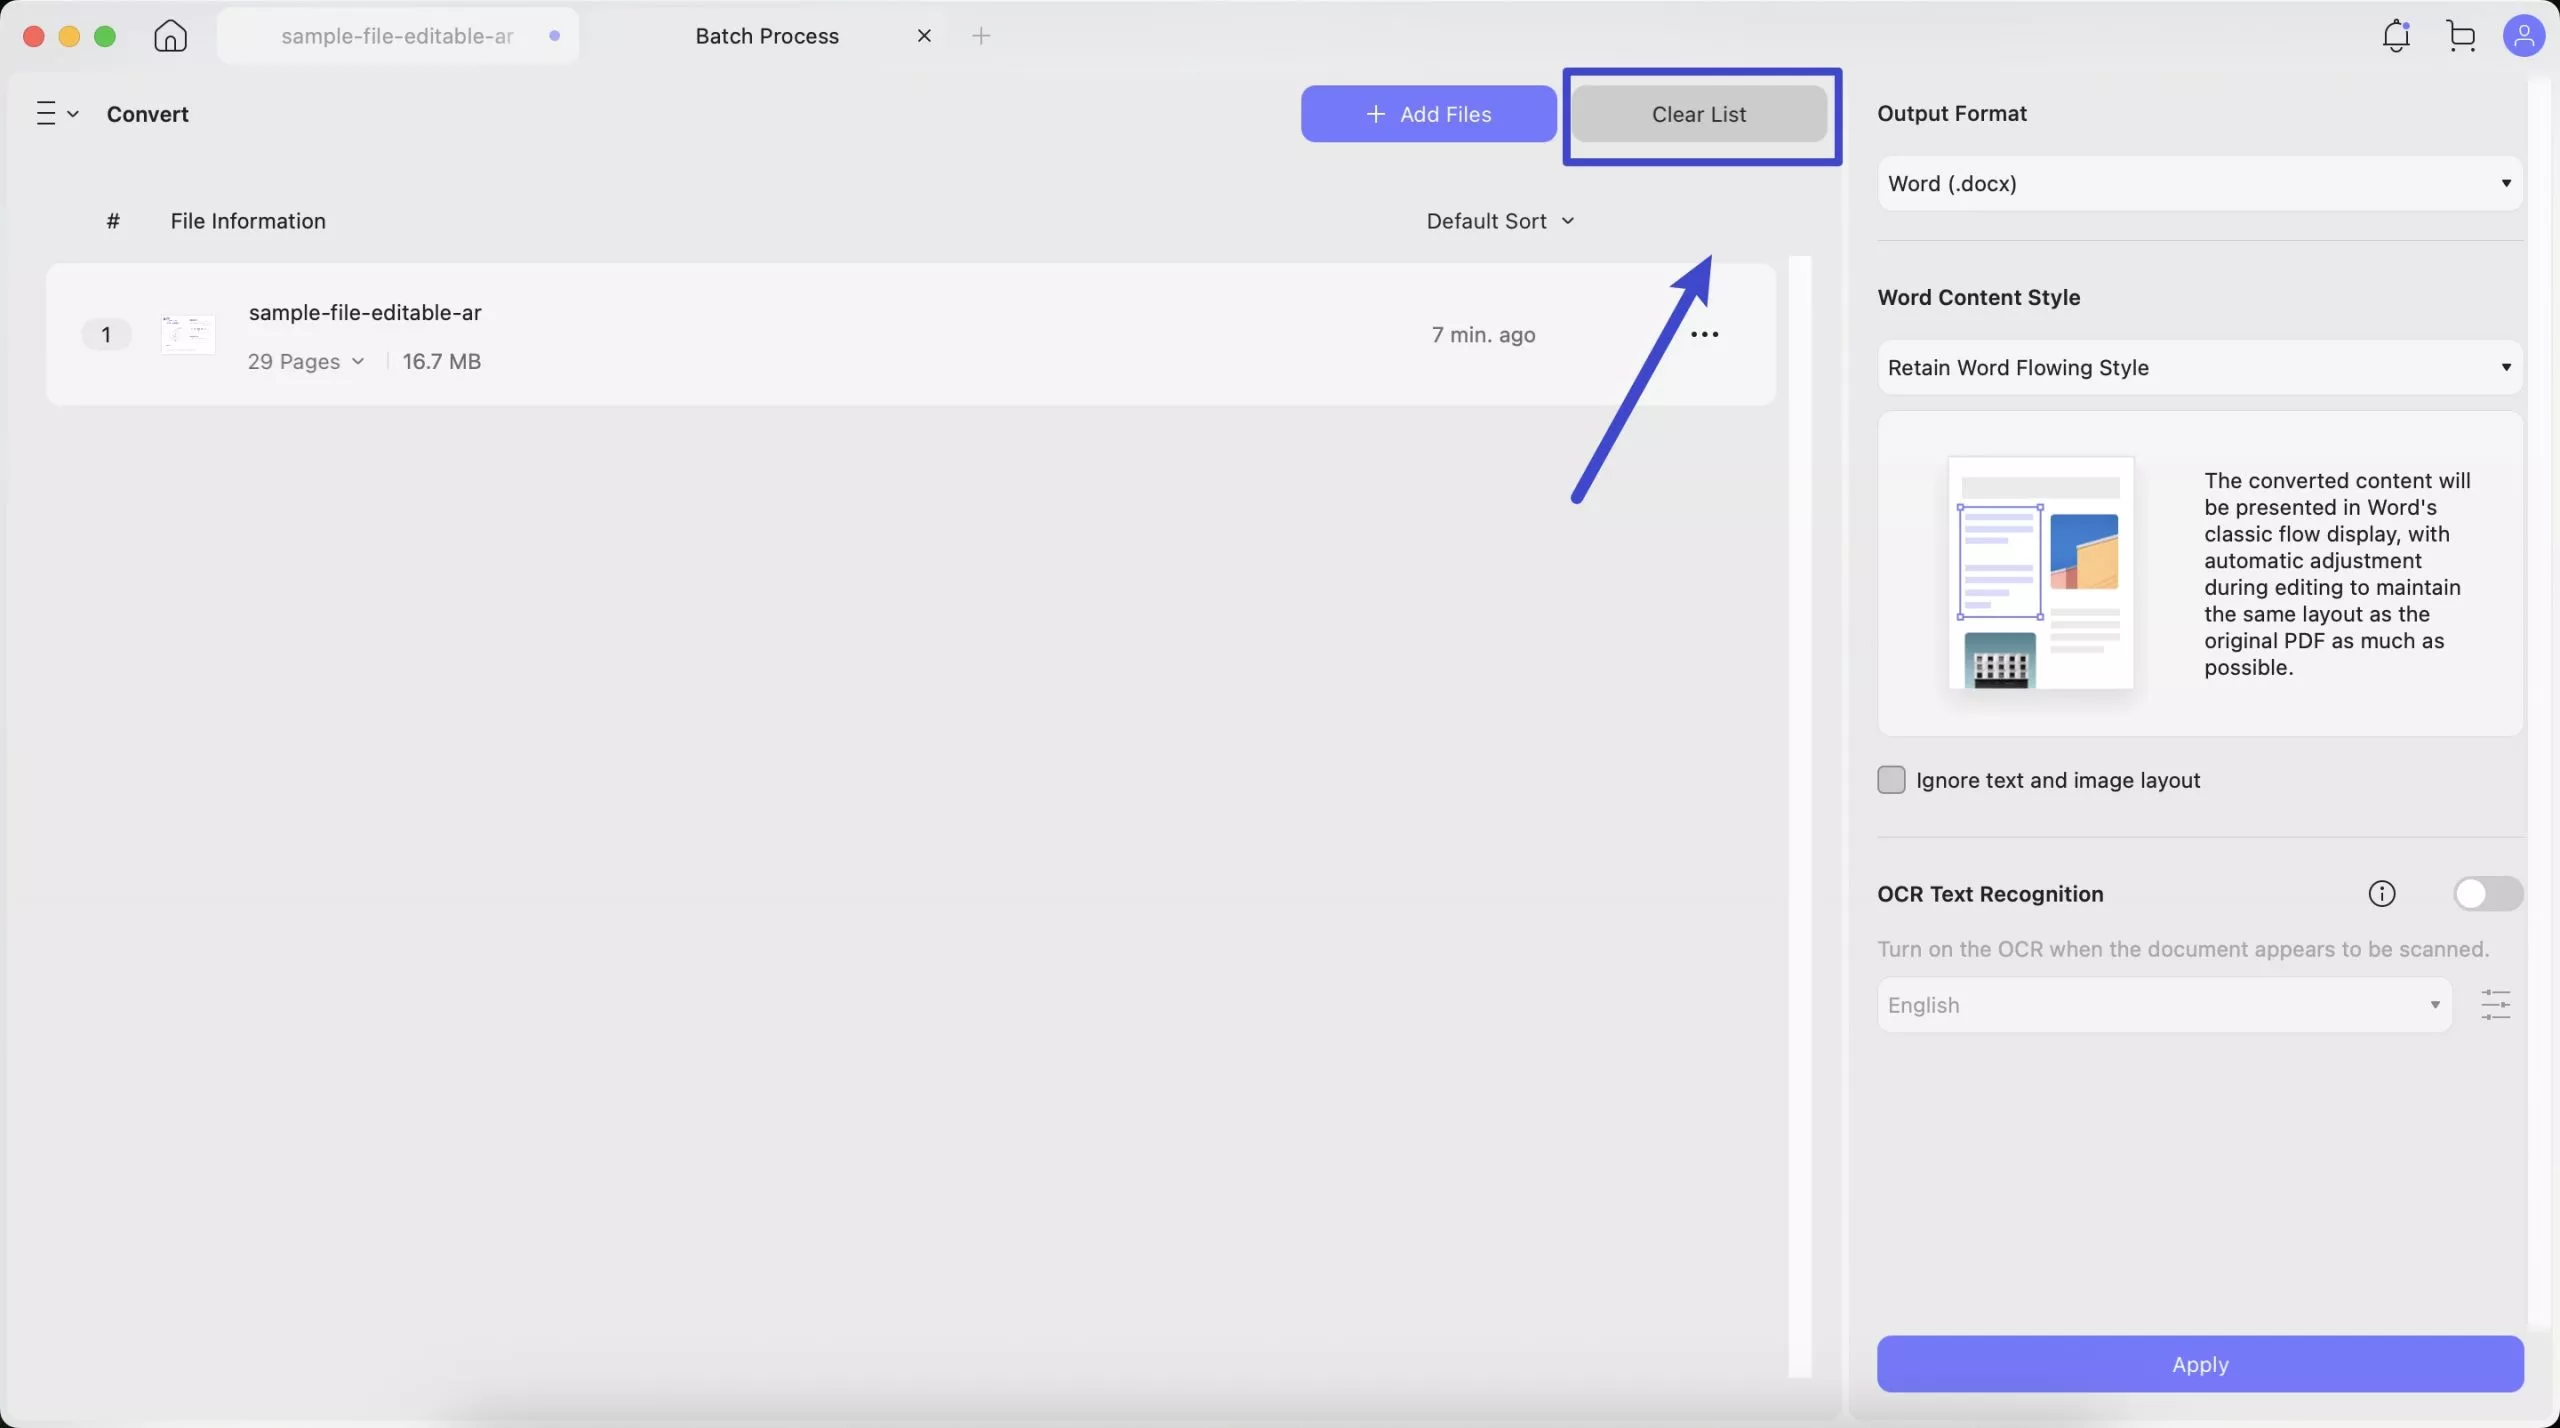Click the row number 1 badge
This screenshot has height=1428, width=2560.
(106, 334)
